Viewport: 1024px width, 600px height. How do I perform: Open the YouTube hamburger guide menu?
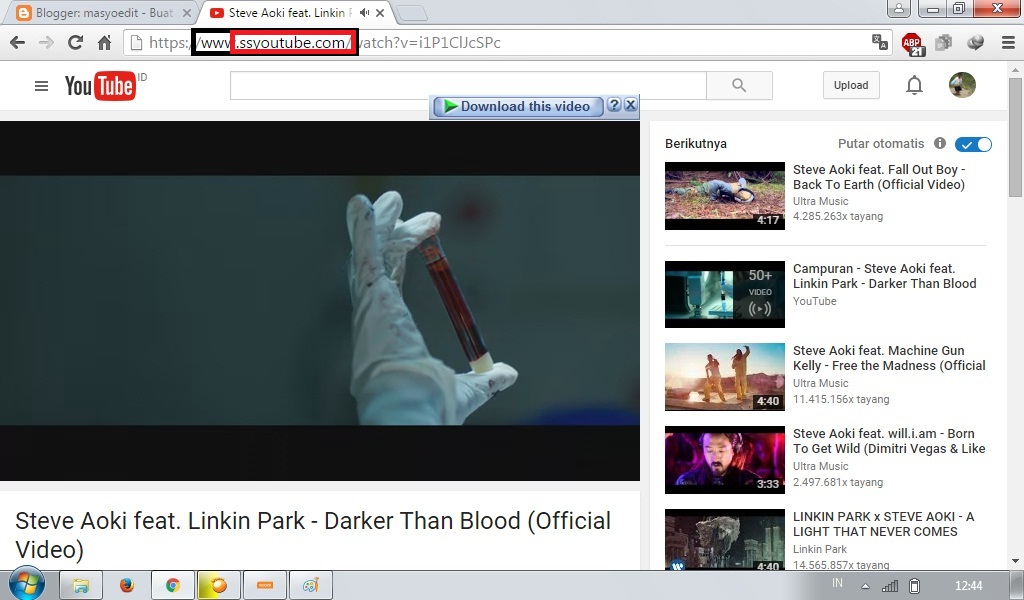[41, 86]
